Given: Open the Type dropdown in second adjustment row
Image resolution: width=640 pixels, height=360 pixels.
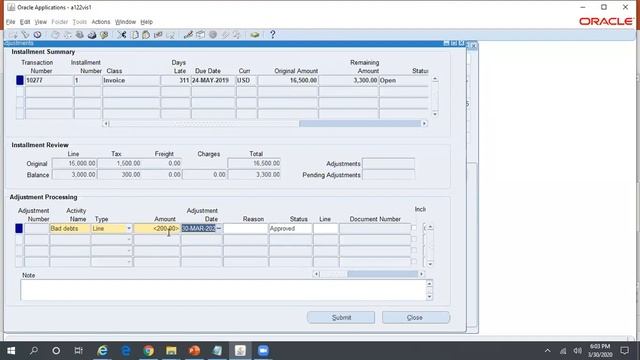Looking at the screenshot, I should (x=129, y=240).
